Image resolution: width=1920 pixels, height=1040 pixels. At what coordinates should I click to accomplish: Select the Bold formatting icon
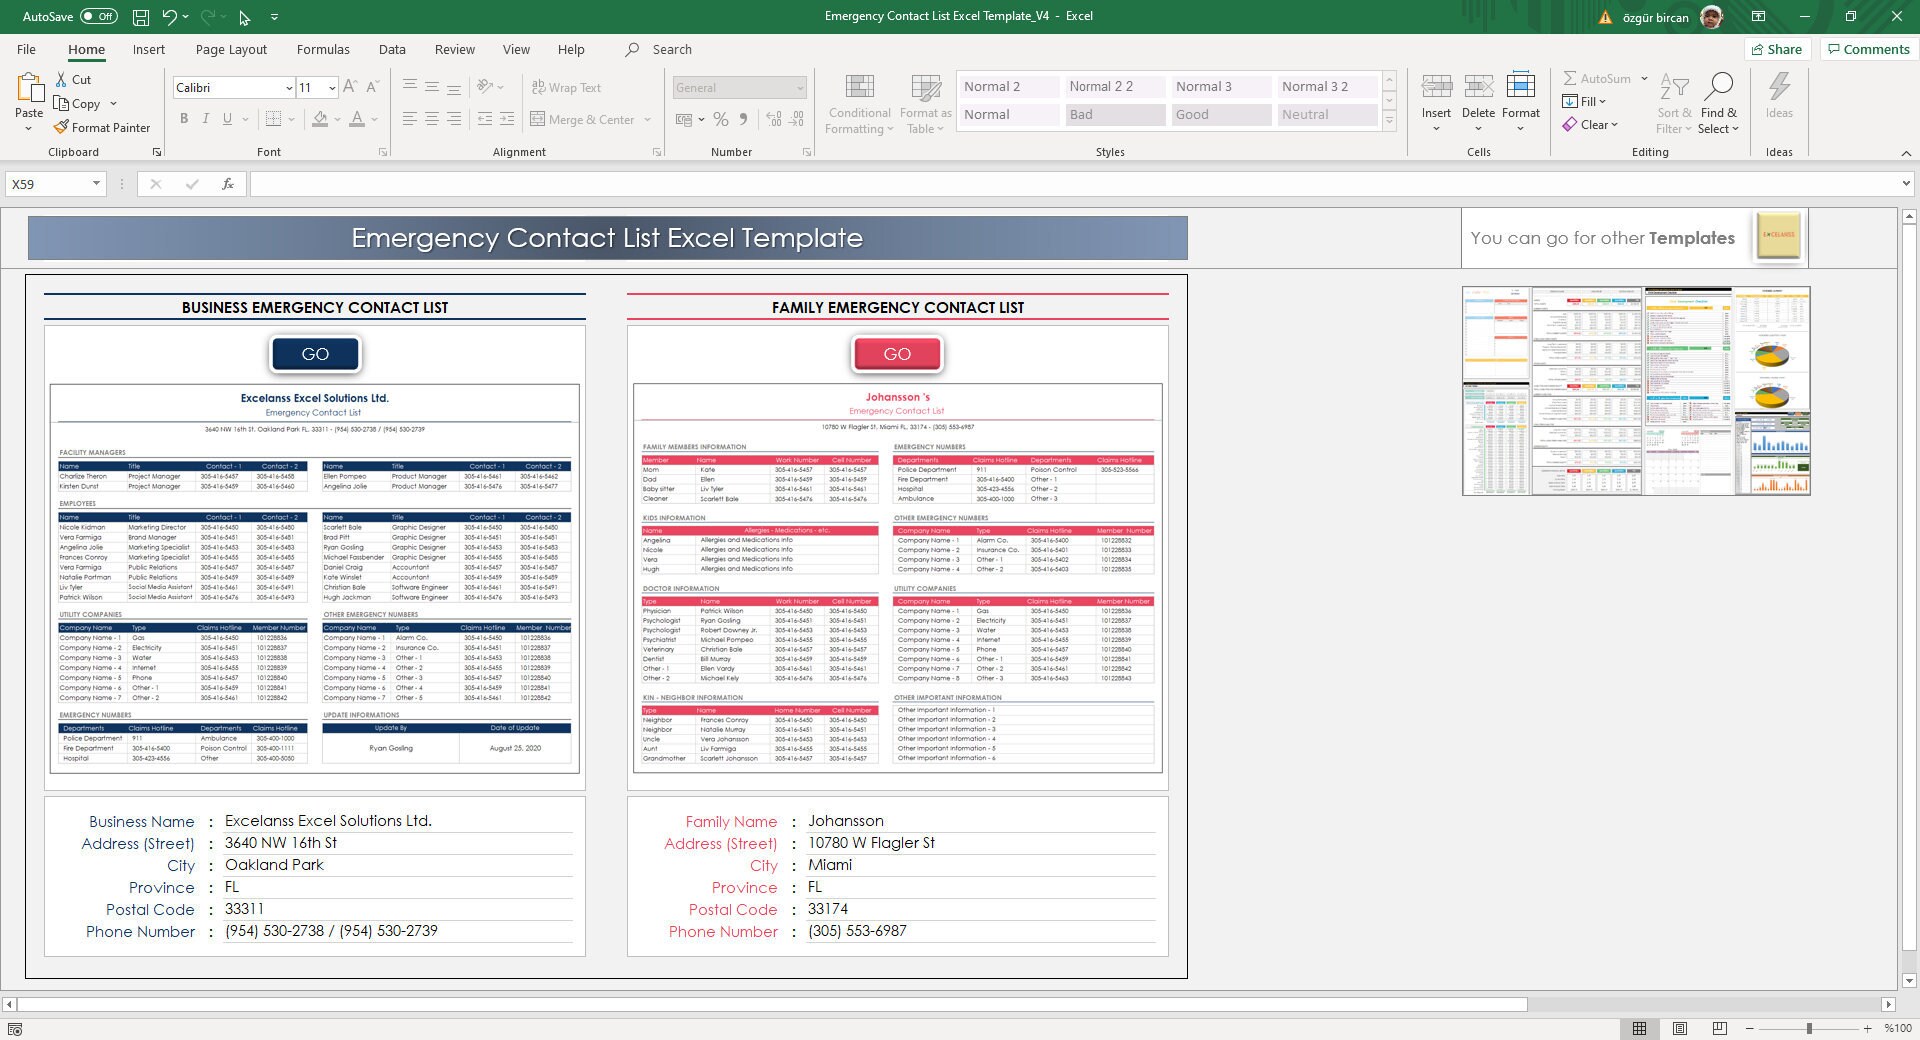click(184, 118)
